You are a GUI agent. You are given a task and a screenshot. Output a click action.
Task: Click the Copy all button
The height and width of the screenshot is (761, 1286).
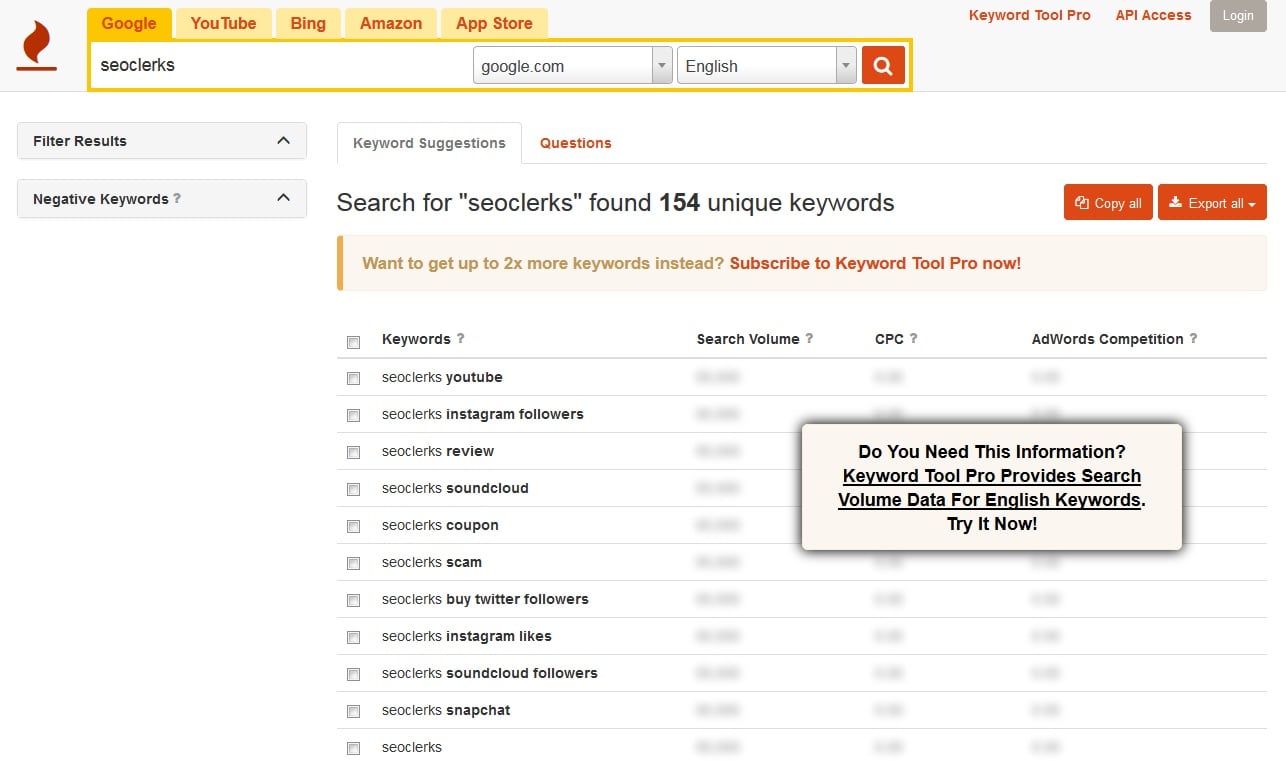1108,203
